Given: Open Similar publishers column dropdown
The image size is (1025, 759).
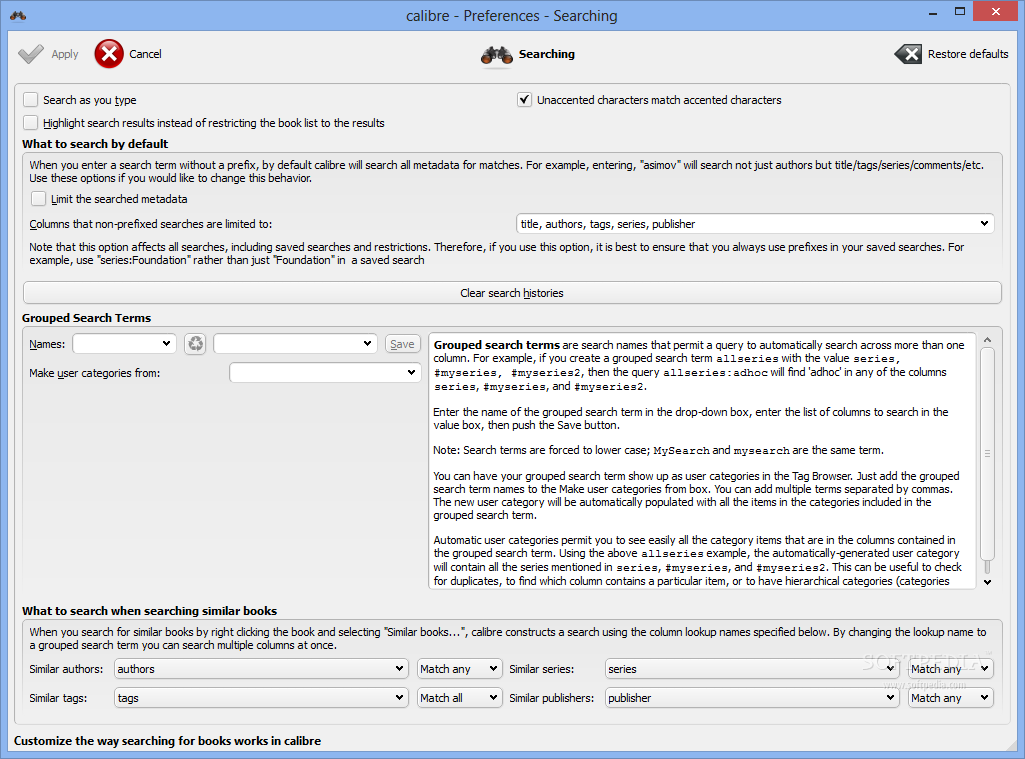Looking at the screenshot, I should coord(752,698).
